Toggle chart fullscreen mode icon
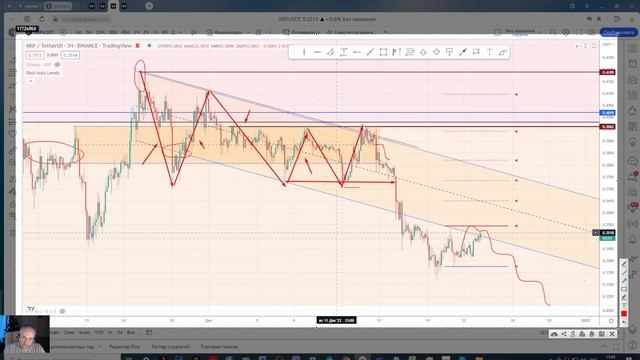Screen dimensions: 640x360 (579, 31)
